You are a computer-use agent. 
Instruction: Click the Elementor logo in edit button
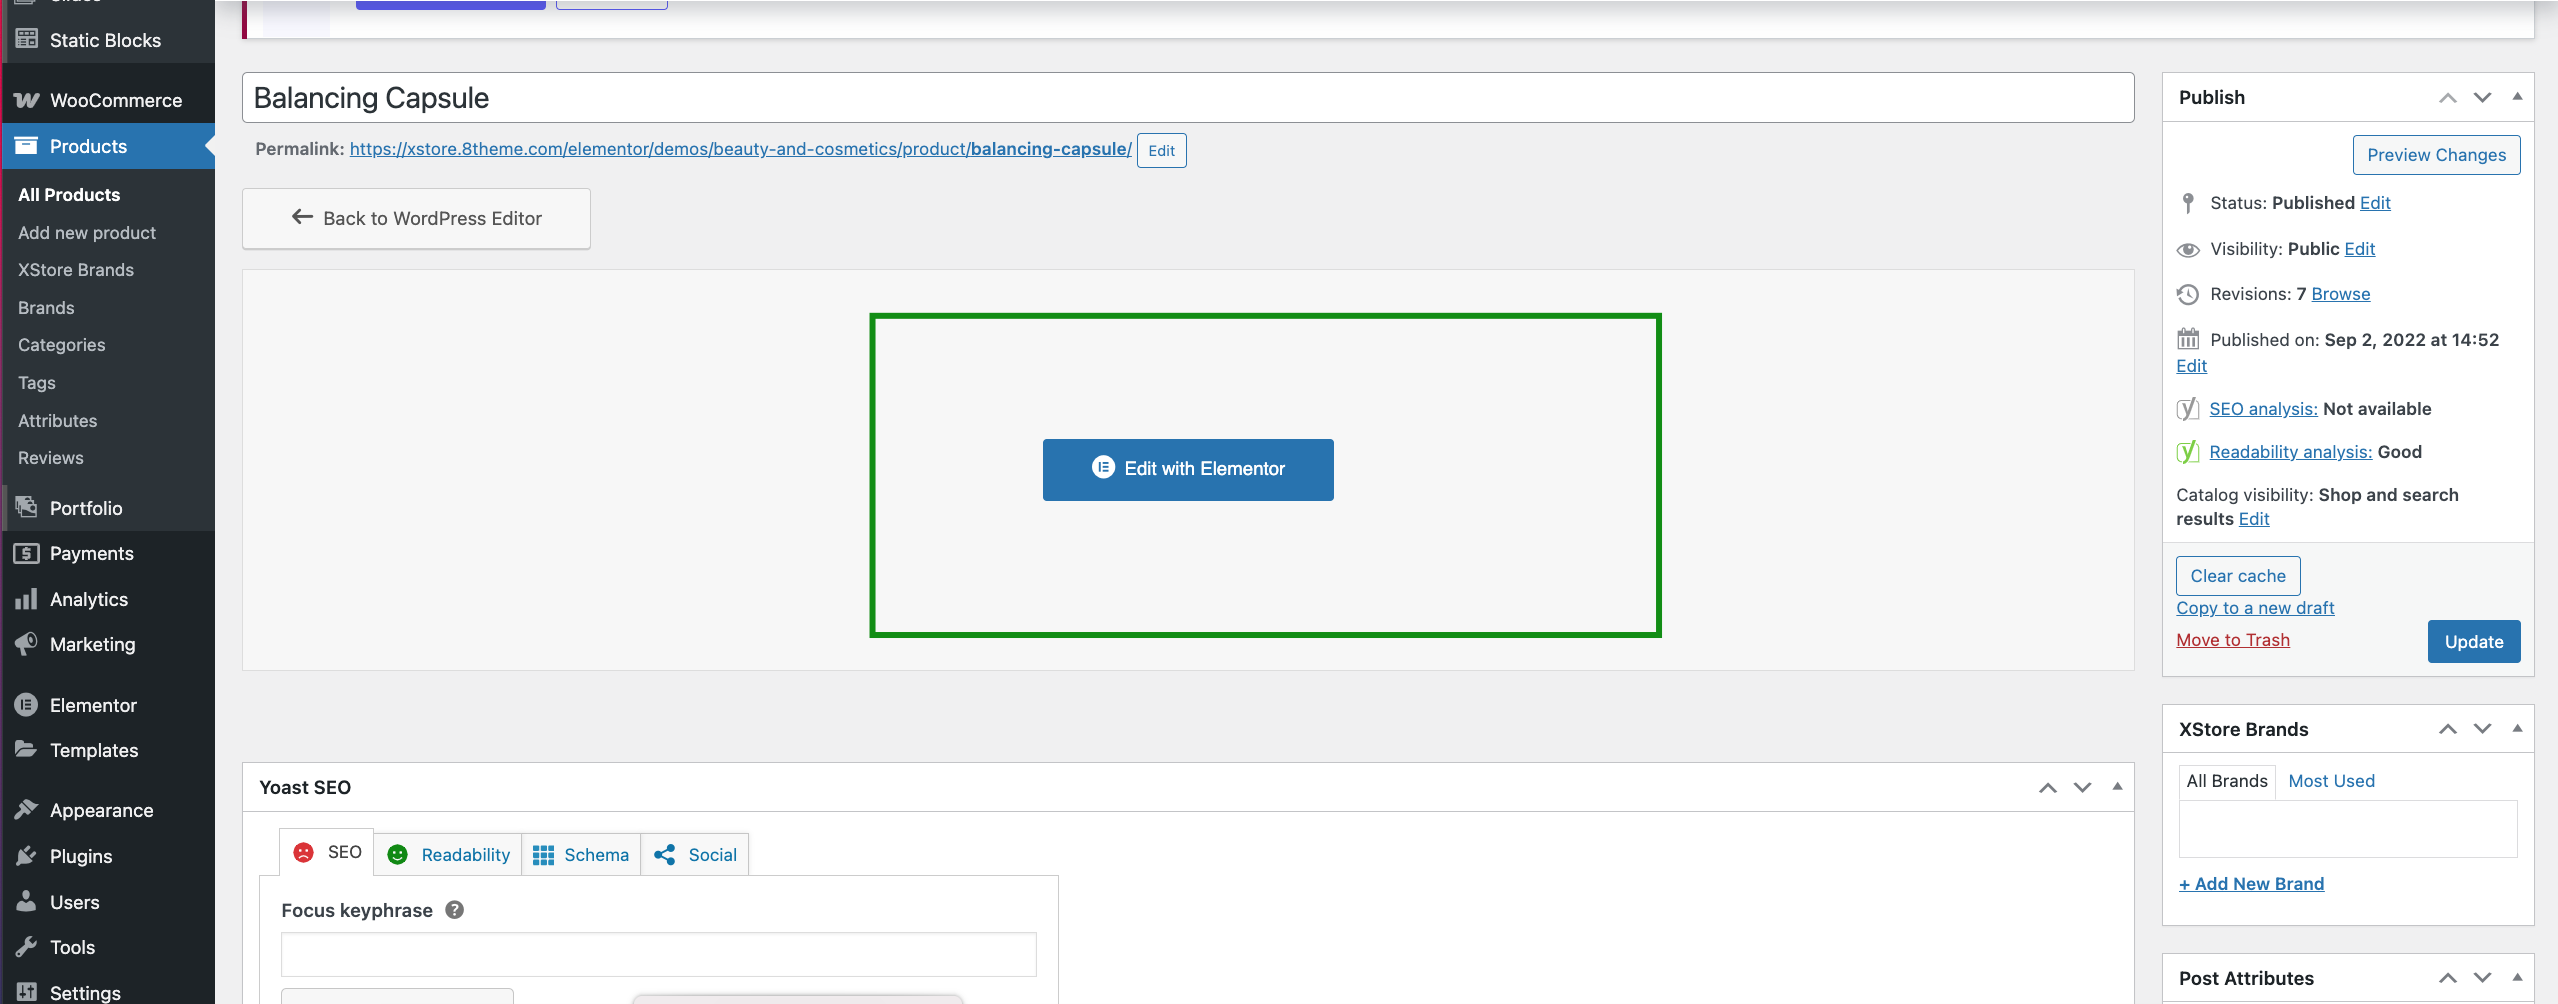tap(1103, 468)
